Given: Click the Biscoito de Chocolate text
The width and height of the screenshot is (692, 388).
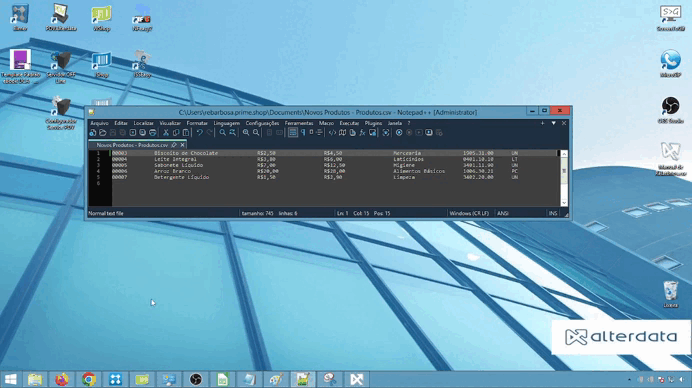Looking at the screenshot, I should tap(186, 153).
